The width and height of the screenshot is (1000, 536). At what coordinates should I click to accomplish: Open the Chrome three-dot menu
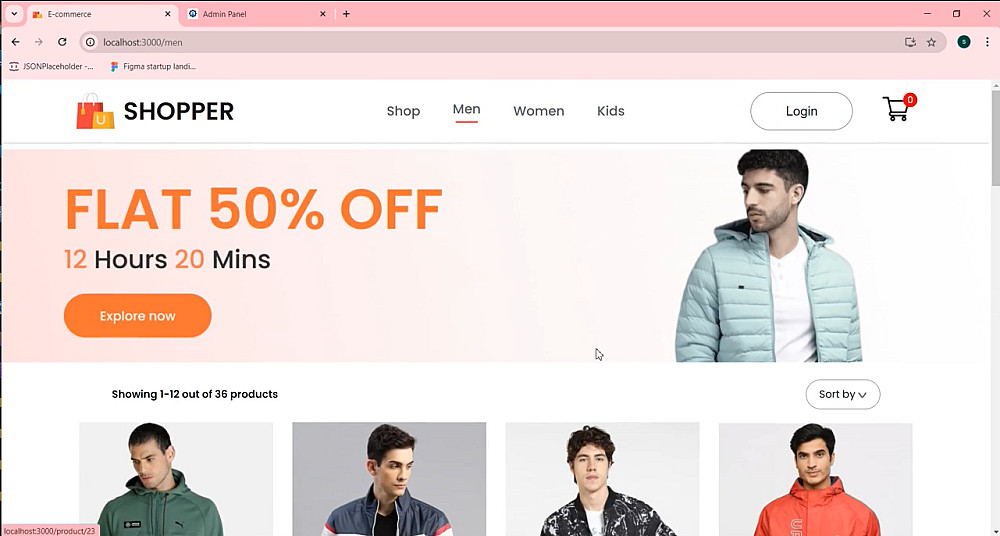point(987,42)
